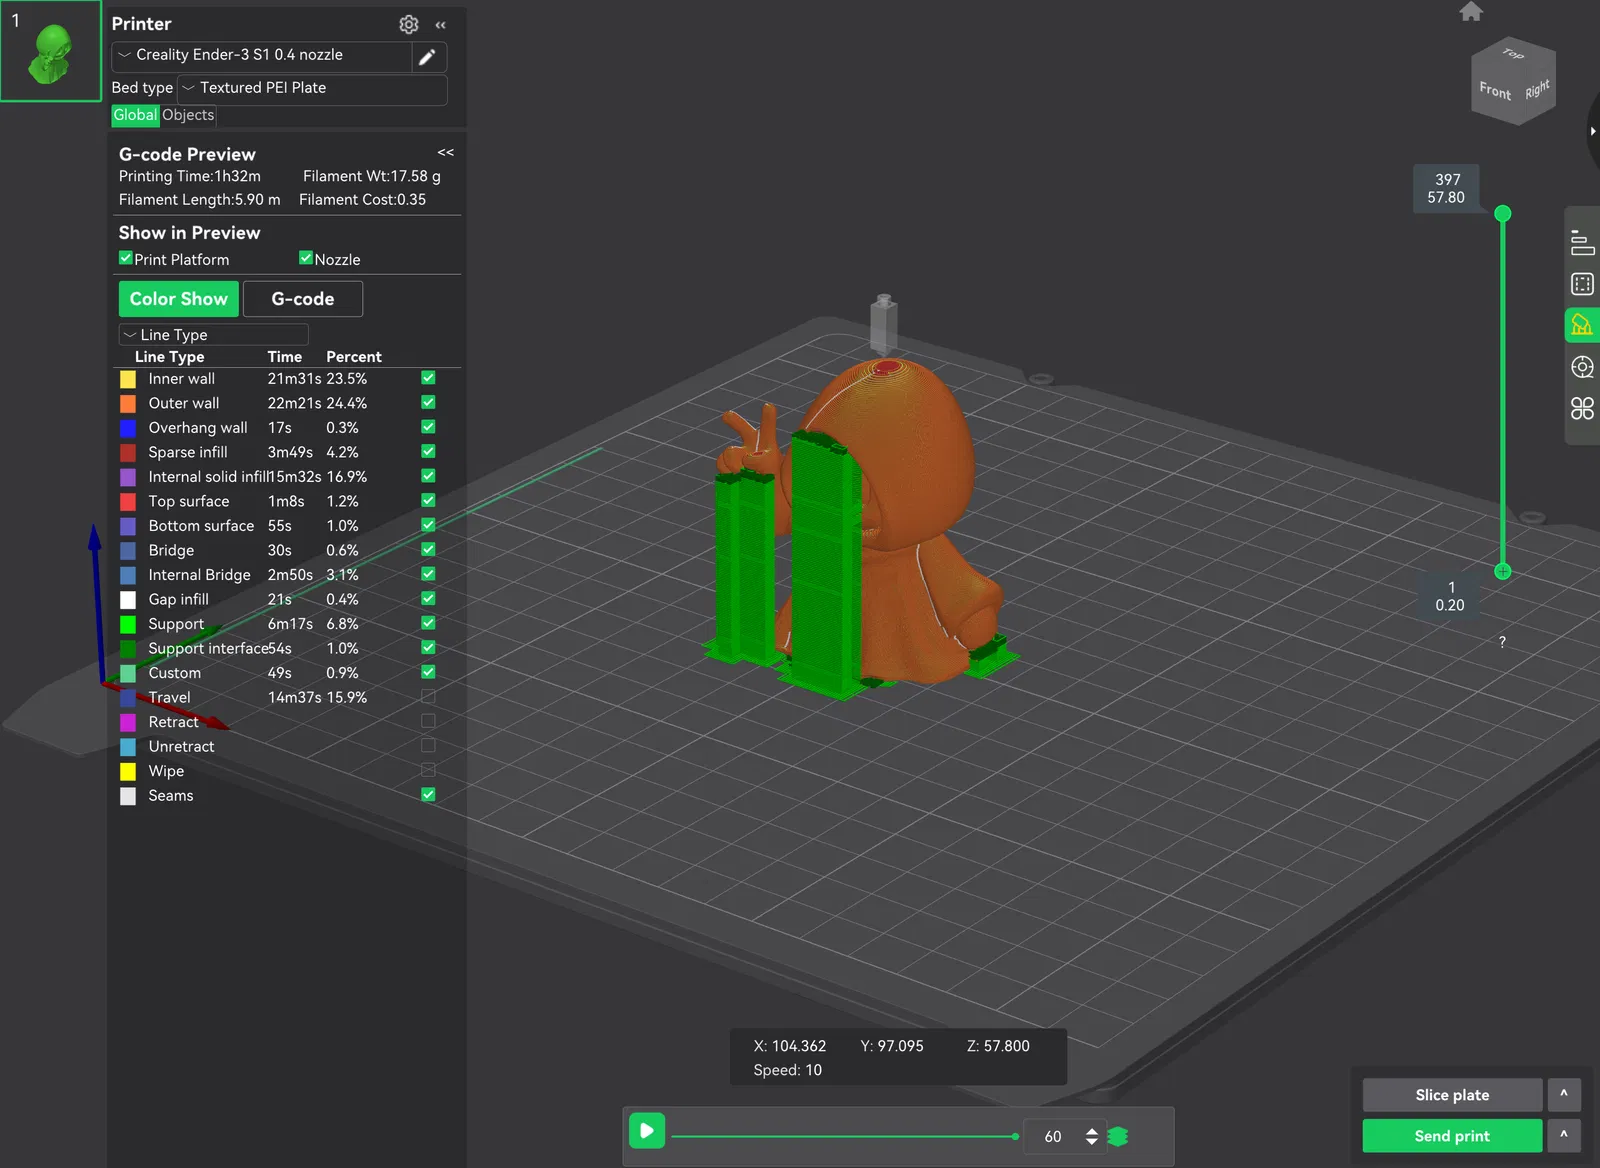Image resolution: width=1600 pixels, height=1168 pixels.
Task: Click the active green preview icon in right toolbar
Action: click(x=1582, y=325)
